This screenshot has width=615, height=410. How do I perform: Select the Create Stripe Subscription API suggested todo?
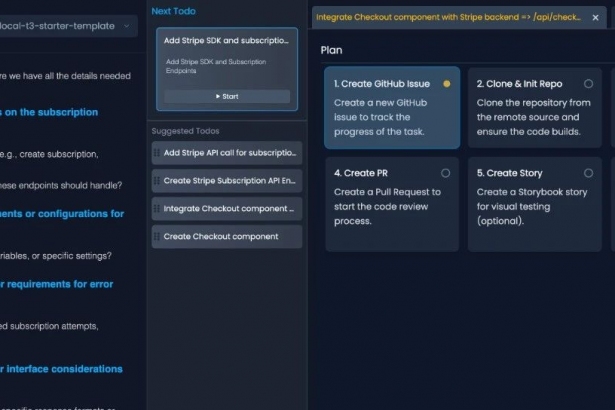(227, 181)
